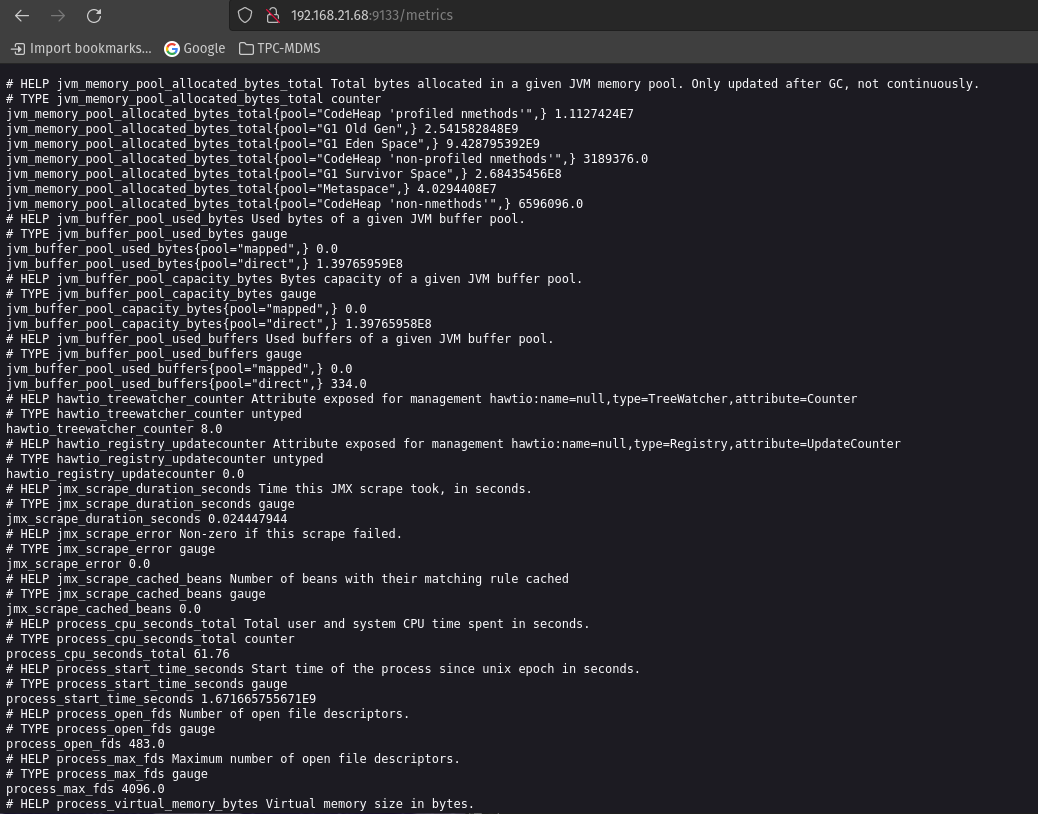Open the tracking protection shield icon
The height and width of the screenshot is (814, 1038).
245,15
